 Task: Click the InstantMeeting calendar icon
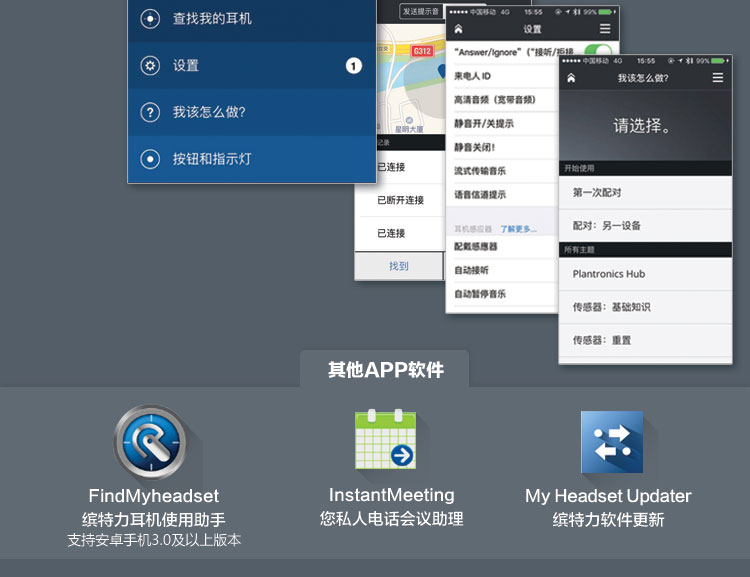point(386,439)
